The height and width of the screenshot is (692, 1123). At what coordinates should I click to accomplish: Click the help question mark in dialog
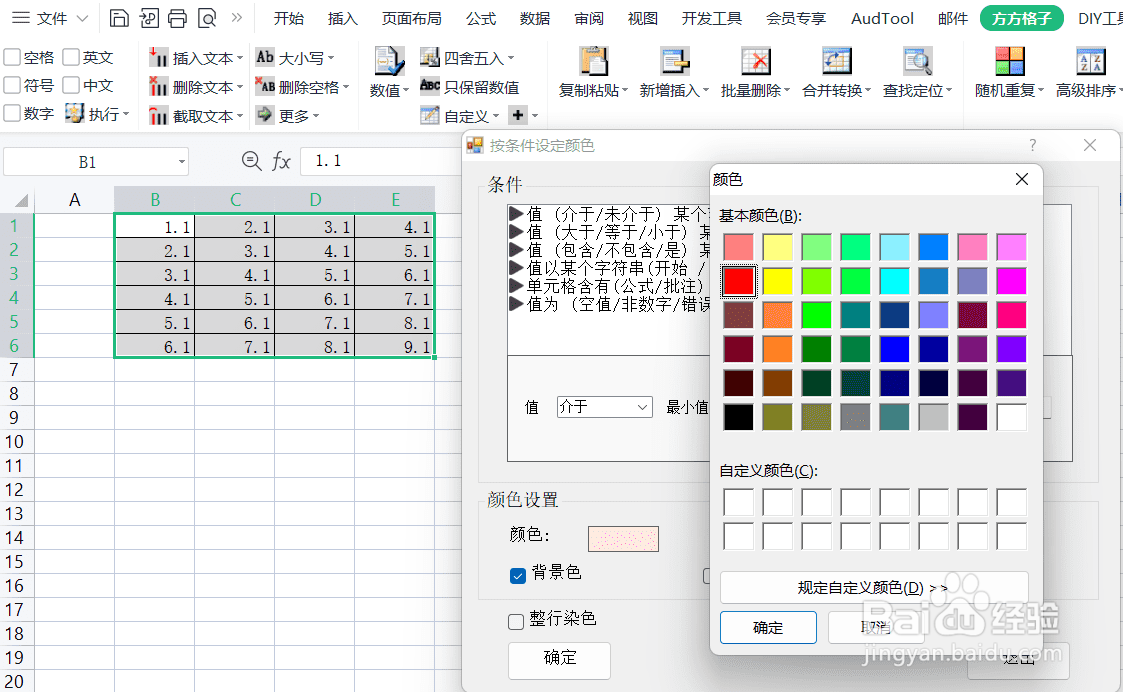click(1032, 145)
